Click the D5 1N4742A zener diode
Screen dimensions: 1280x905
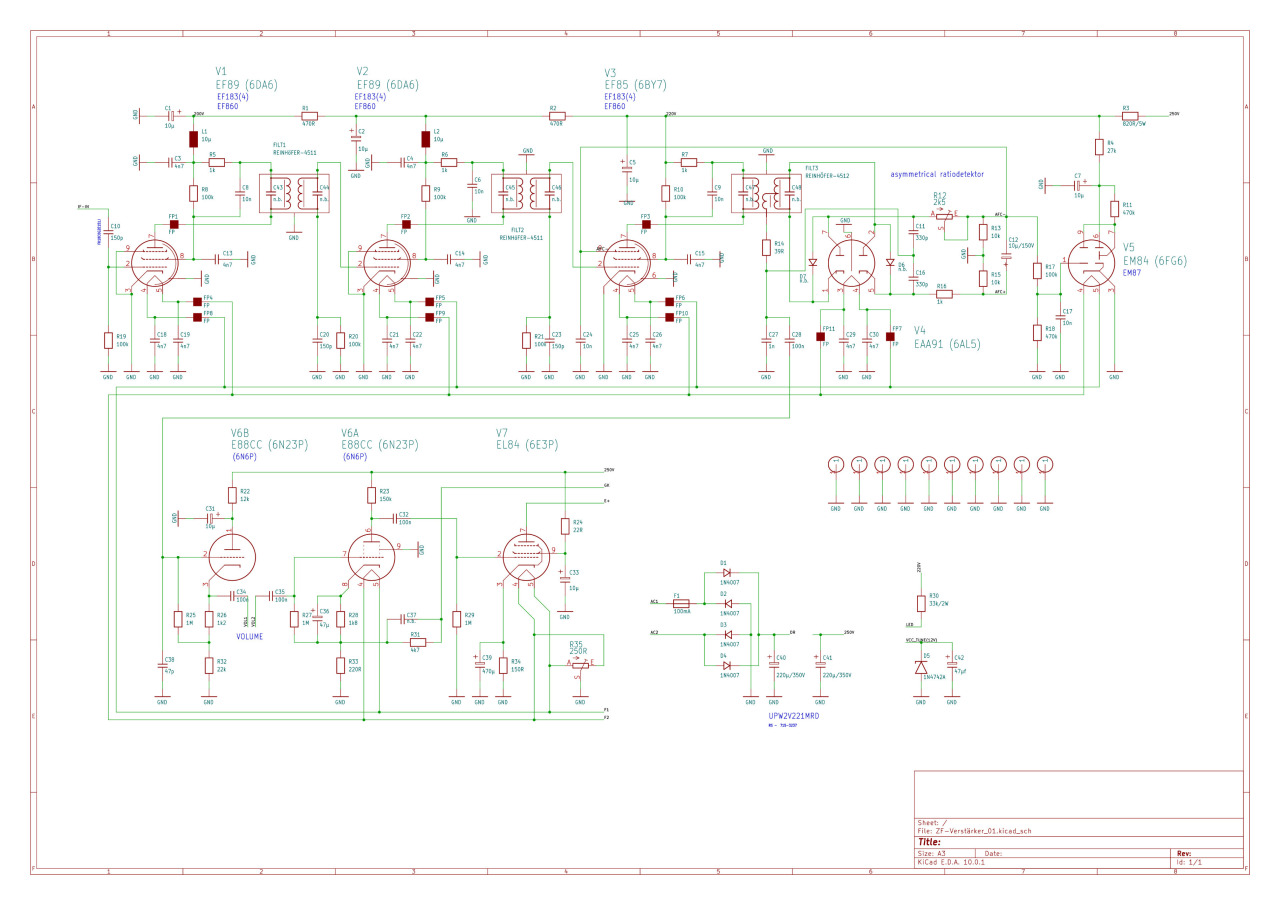[921, 666]
